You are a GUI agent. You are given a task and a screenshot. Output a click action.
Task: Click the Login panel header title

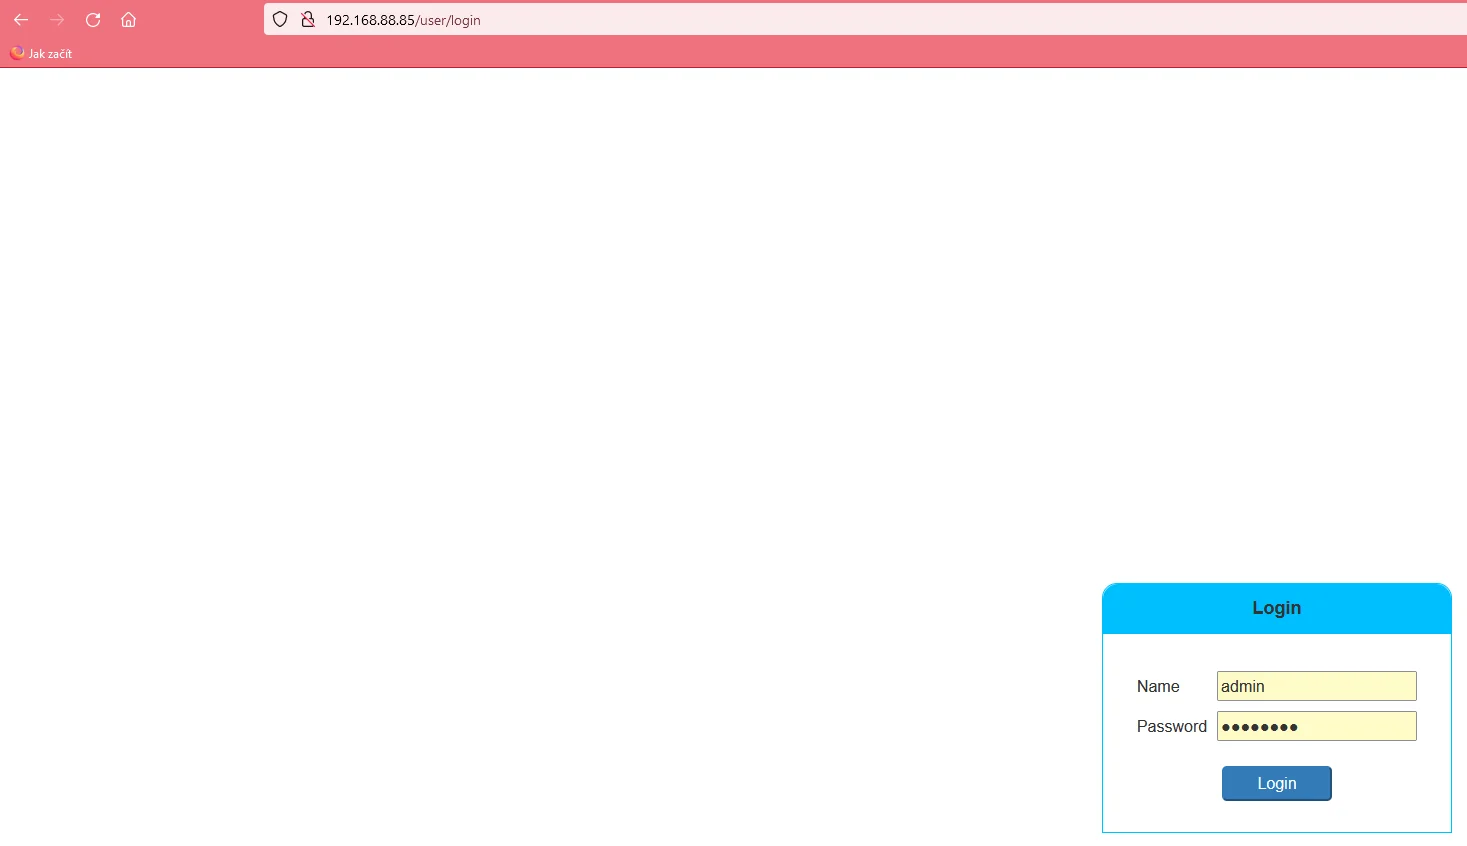(x=1276, y=608)
